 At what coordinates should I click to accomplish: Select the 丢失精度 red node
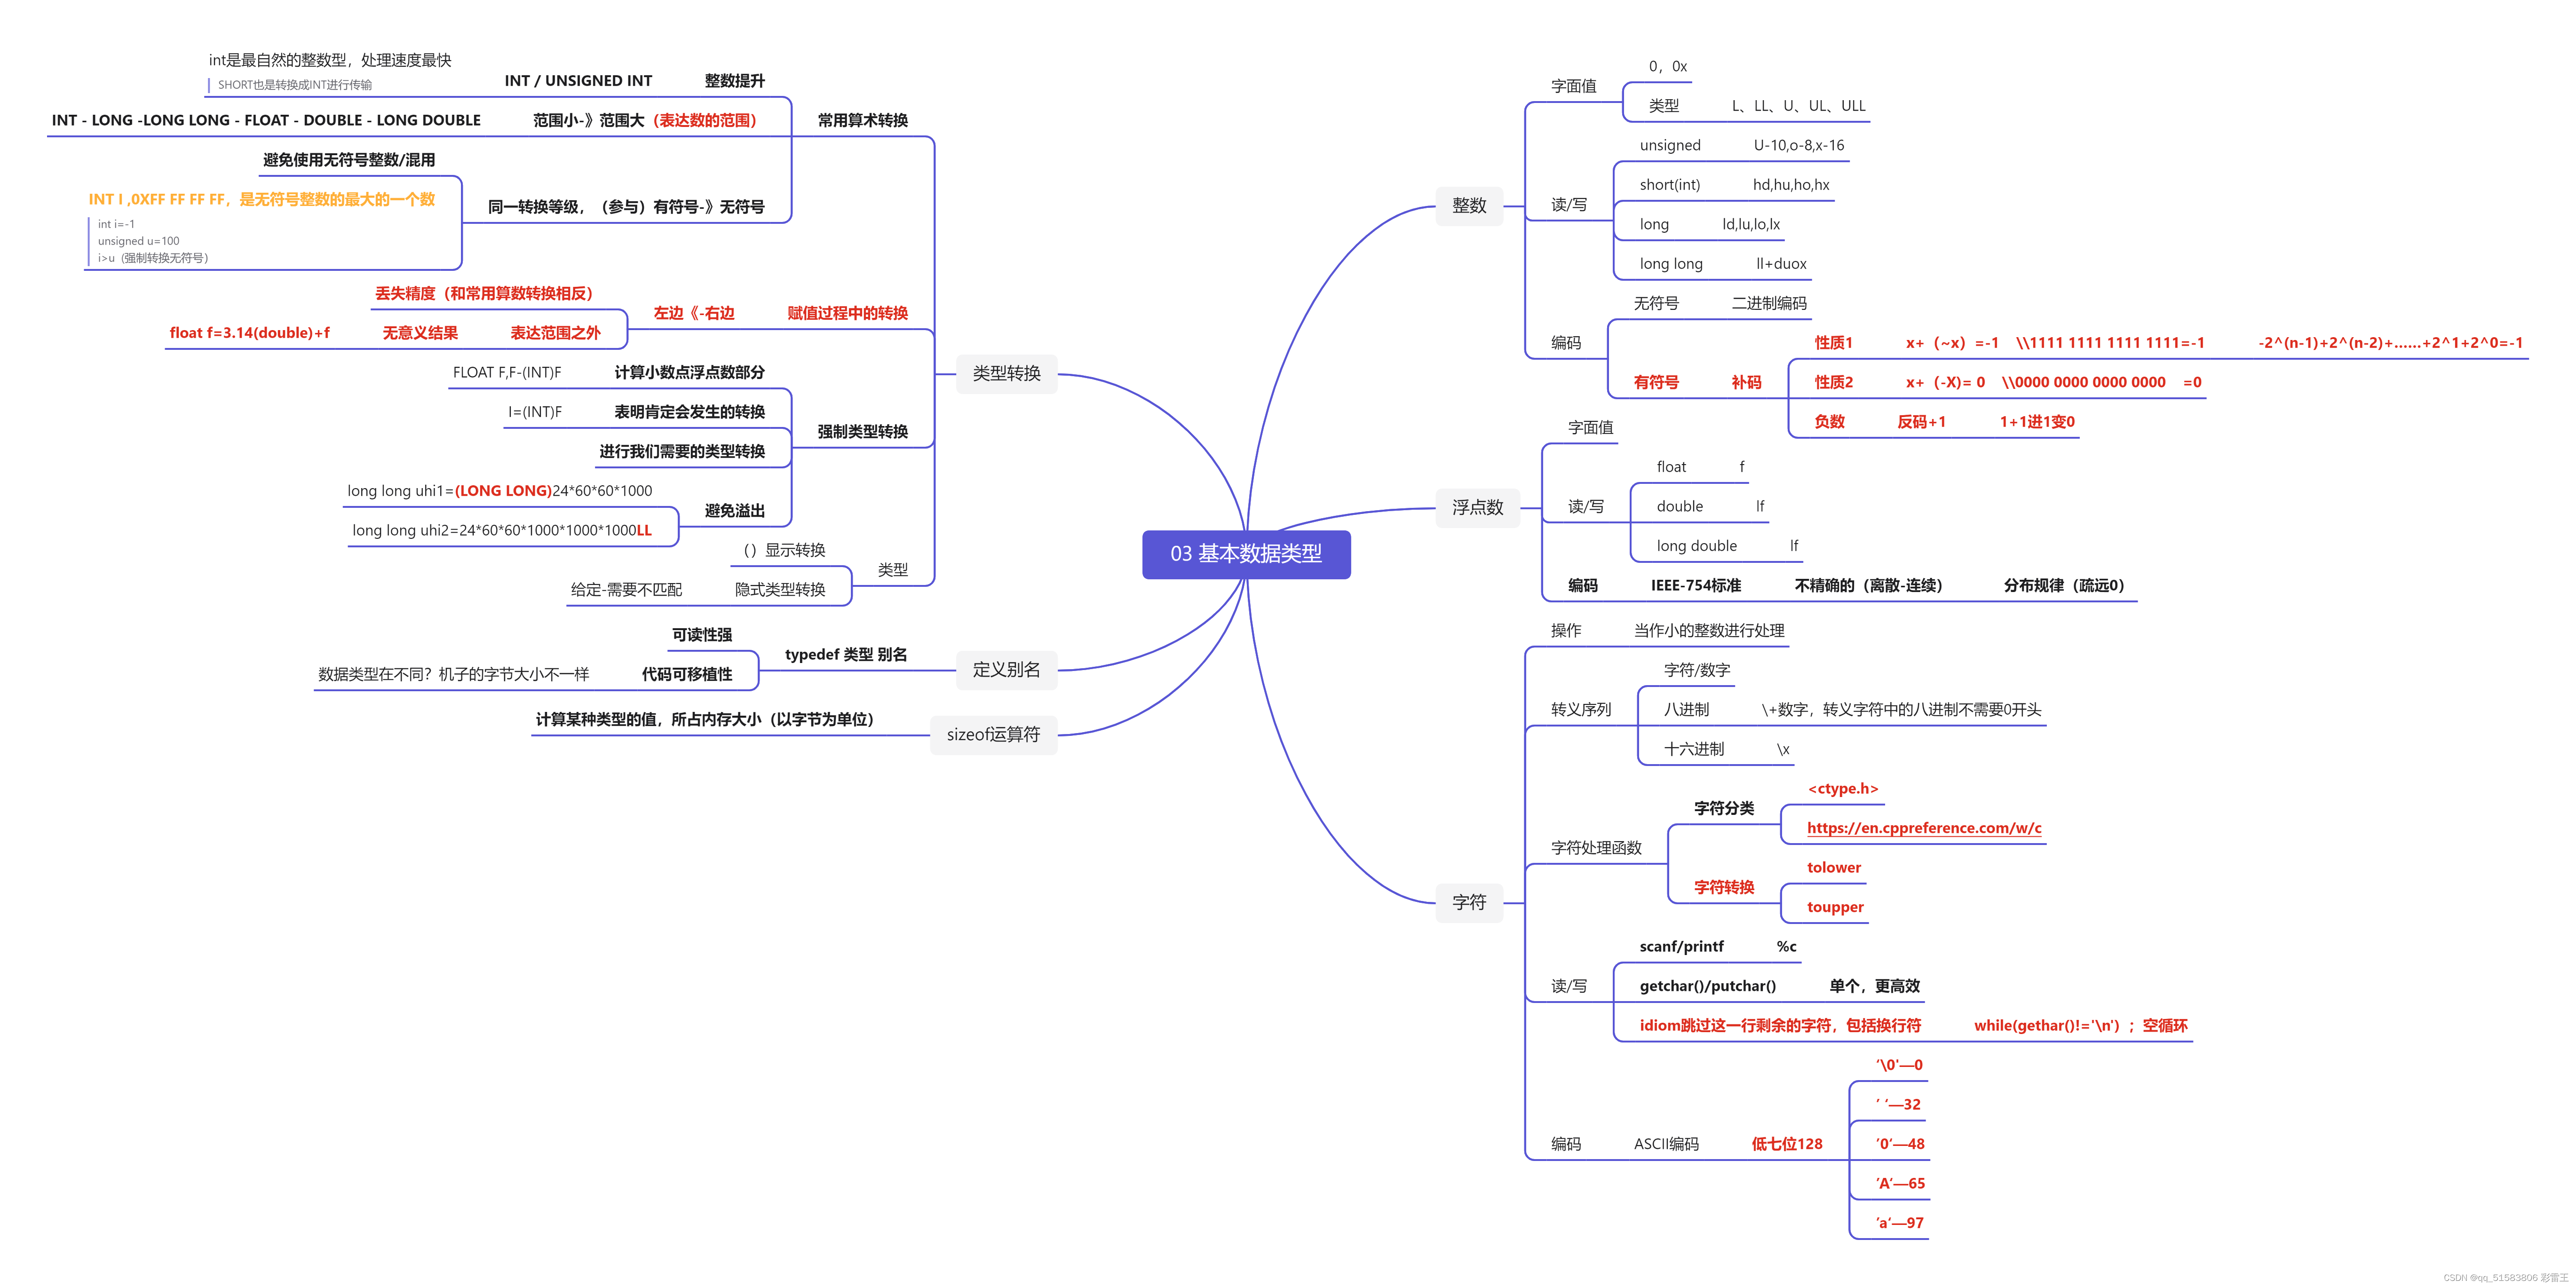click(484, 294)
